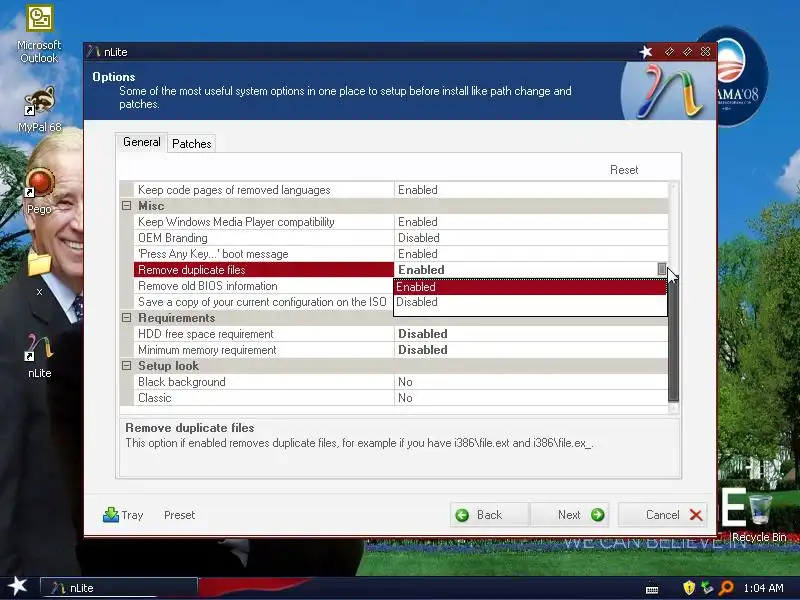This screenshot has width=800, height=600.
Task: Select HDD free space requirement value
Action: point(531,334)
